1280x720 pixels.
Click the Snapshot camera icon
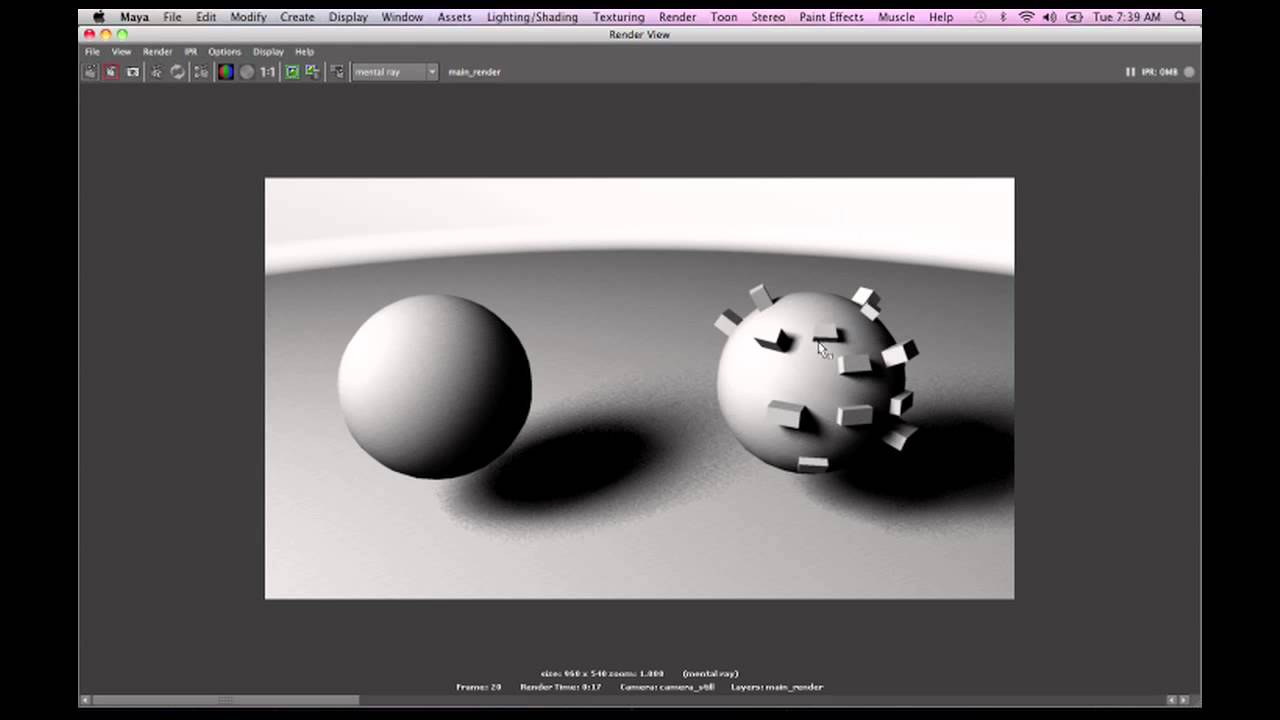coord(132,72)
